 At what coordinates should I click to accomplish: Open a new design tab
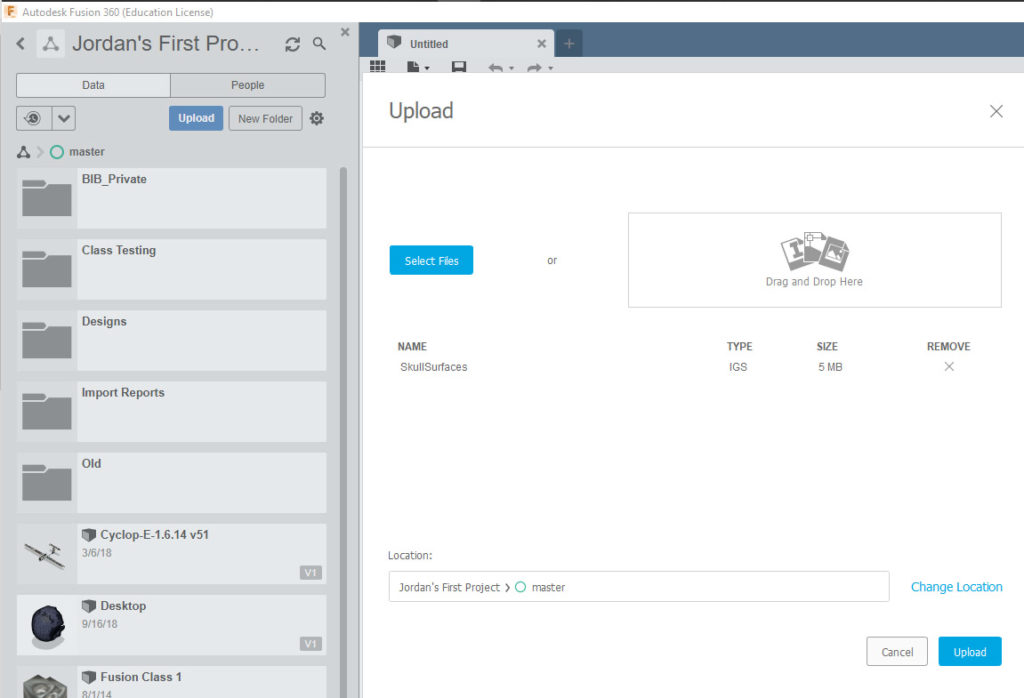coord(569,44)
